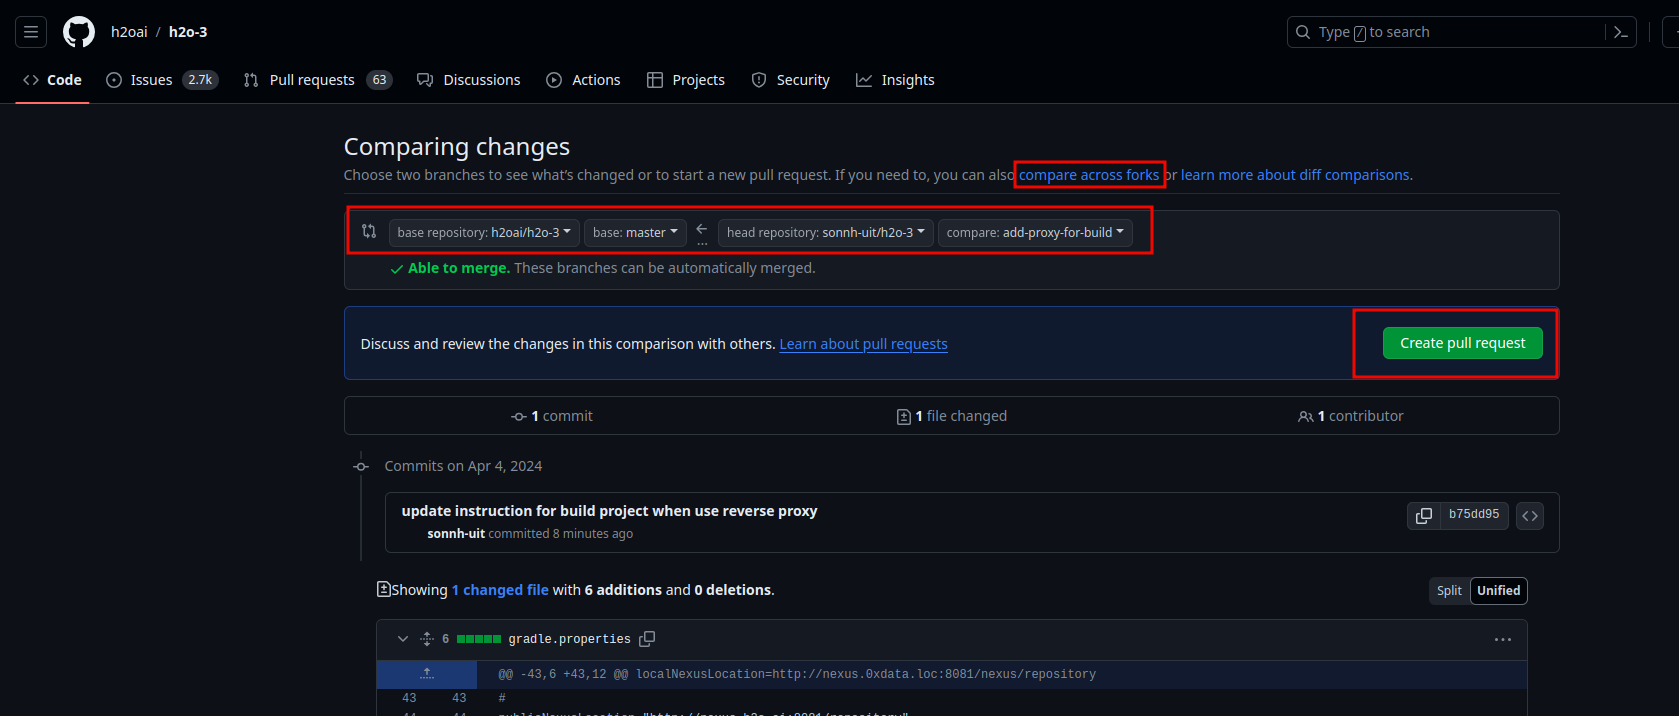Open the Pull requests tab

(x=318, y=80)
